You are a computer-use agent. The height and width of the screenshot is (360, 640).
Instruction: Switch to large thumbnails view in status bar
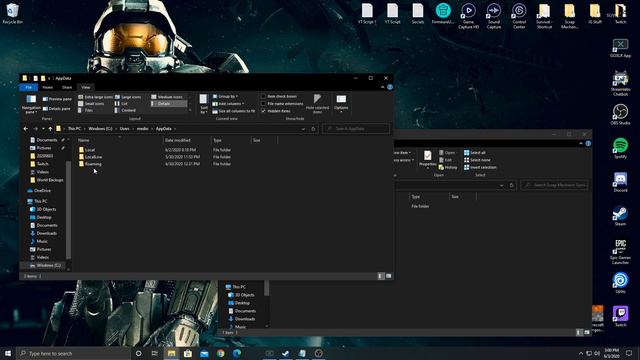tap(389, 276)
